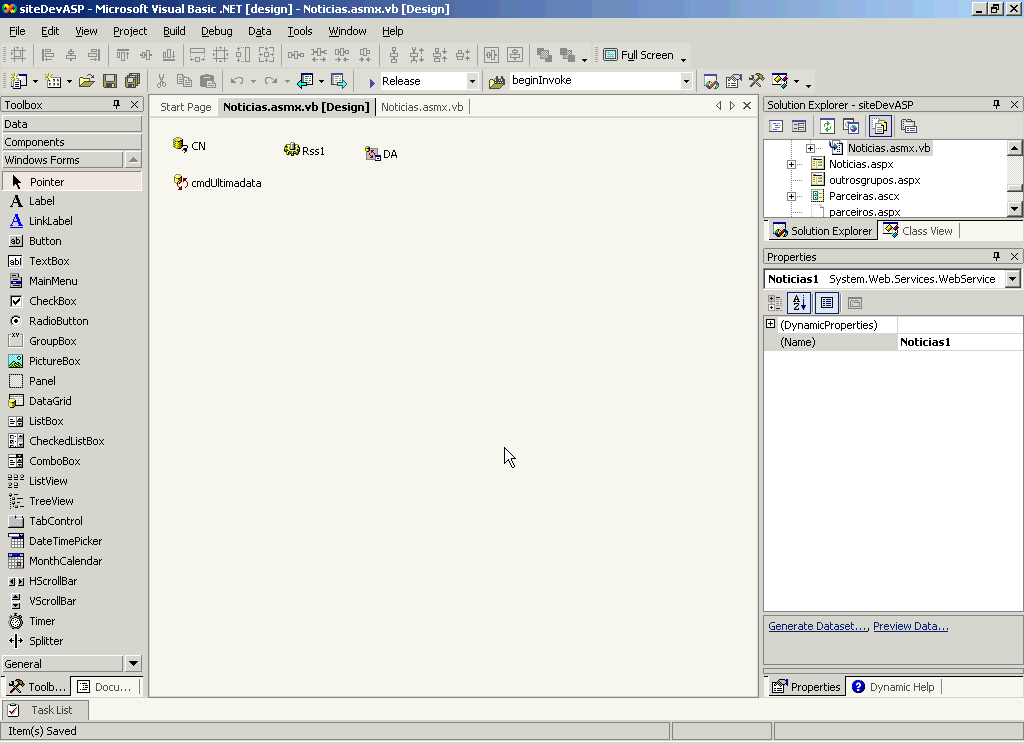Click the Save All toolbar icon
Image resolution: width=1024 pixels, height=744 pixels.
[132, 81]
